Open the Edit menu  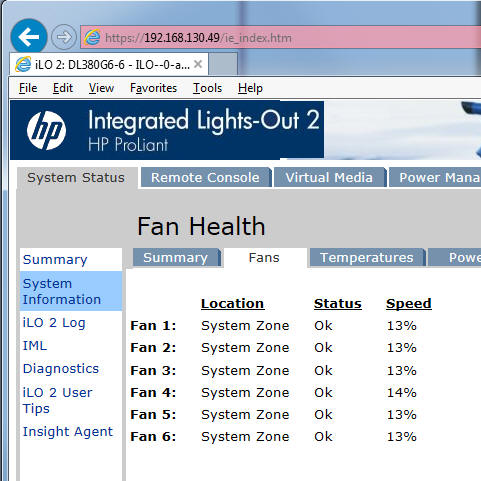(x=63, y=88)
